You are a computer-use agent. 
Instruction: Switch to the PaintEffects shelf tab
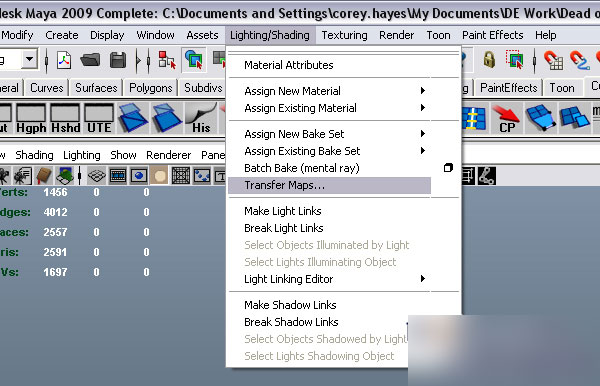pyautogui.click(x=509, y=88)
